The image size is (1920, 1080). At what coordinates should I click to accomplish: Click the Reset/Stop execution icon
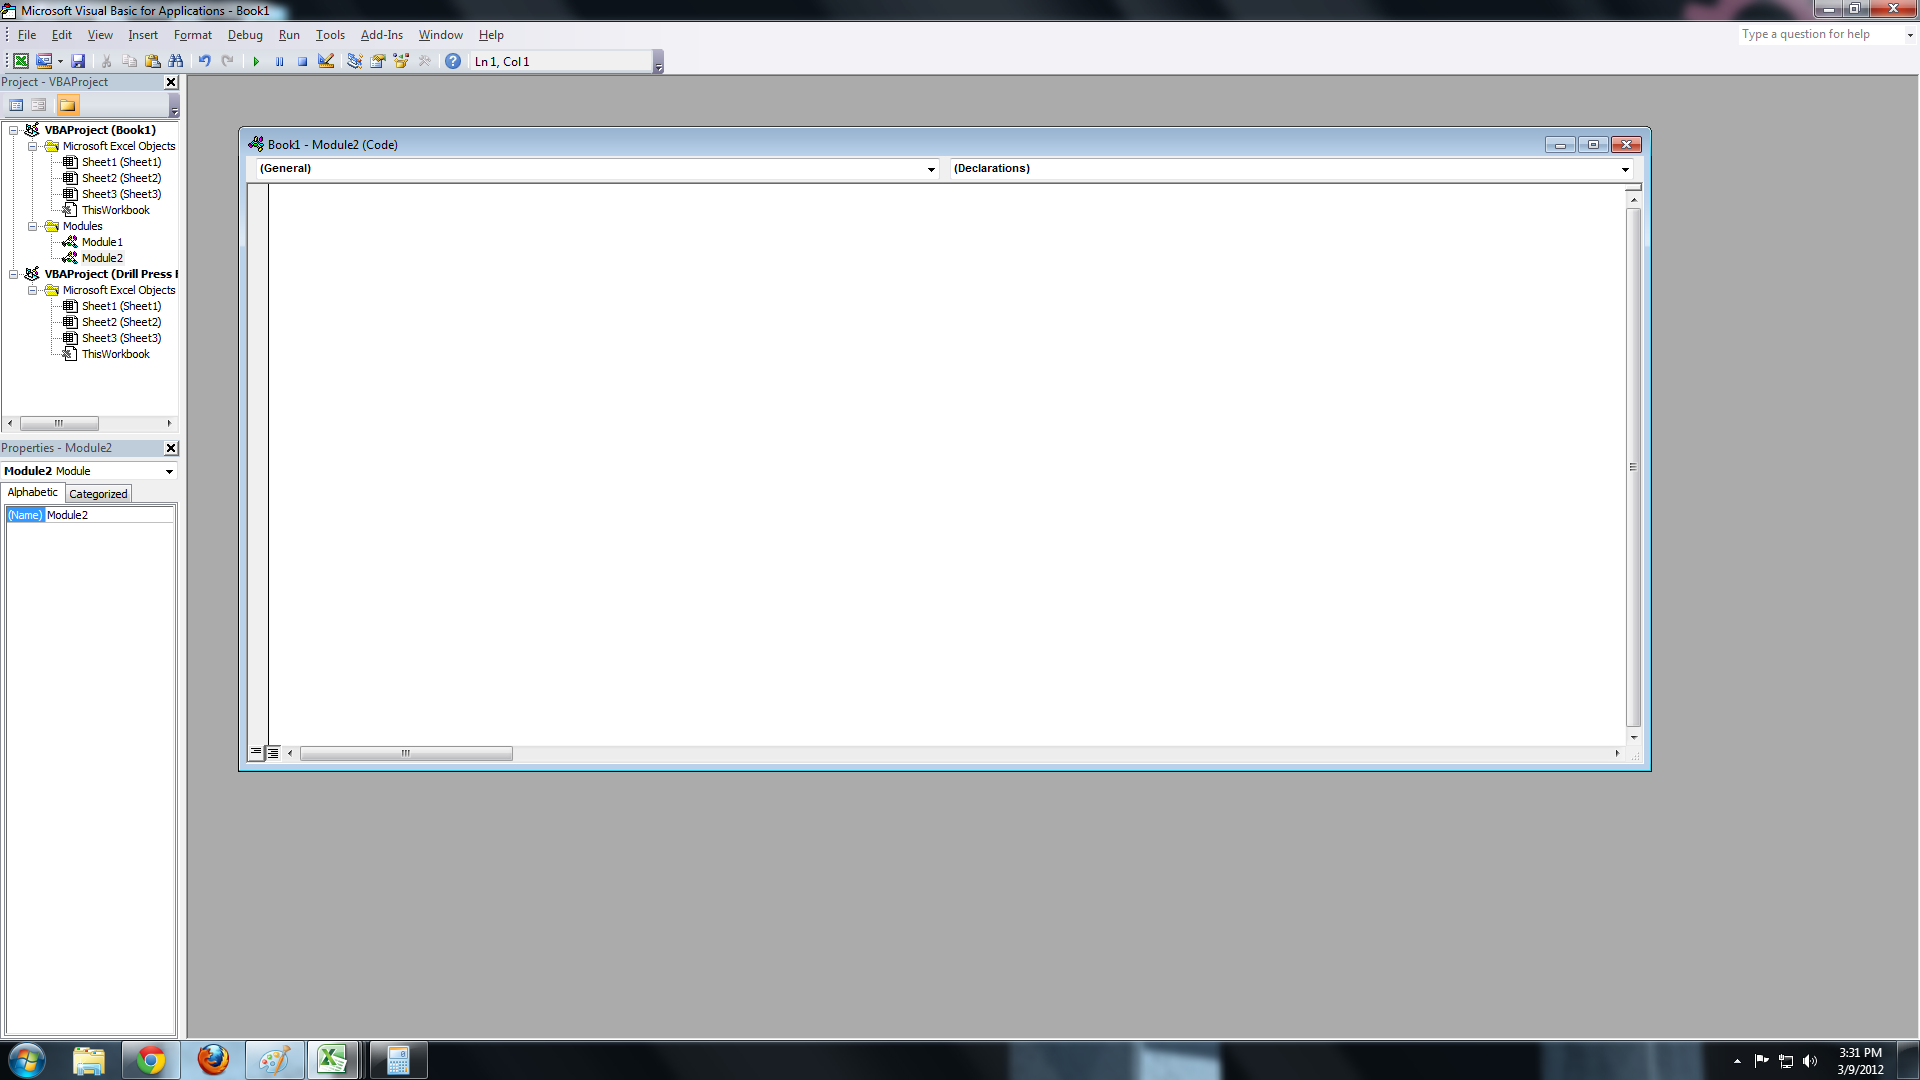299,61
